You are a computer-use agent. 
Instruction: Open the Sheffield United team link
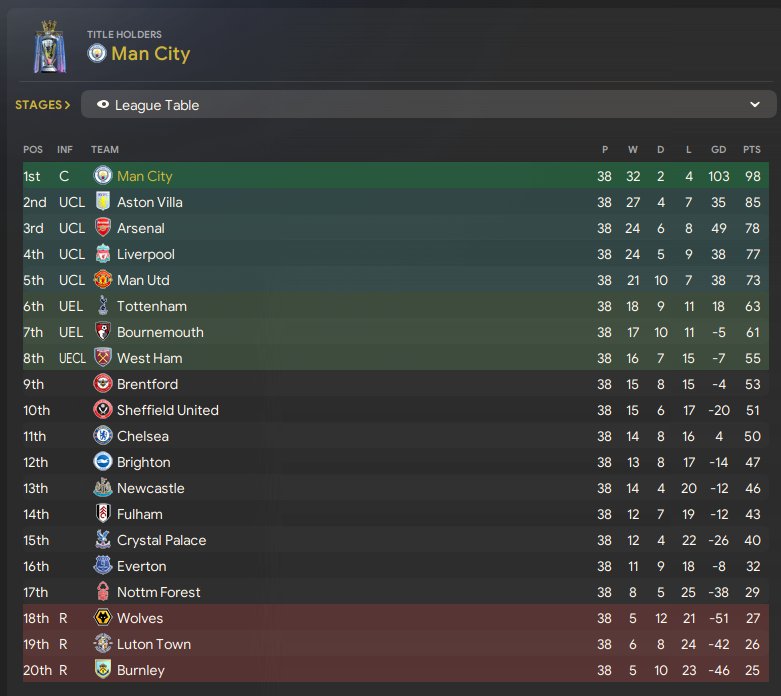pyautogui.click(x=167, y=410)
